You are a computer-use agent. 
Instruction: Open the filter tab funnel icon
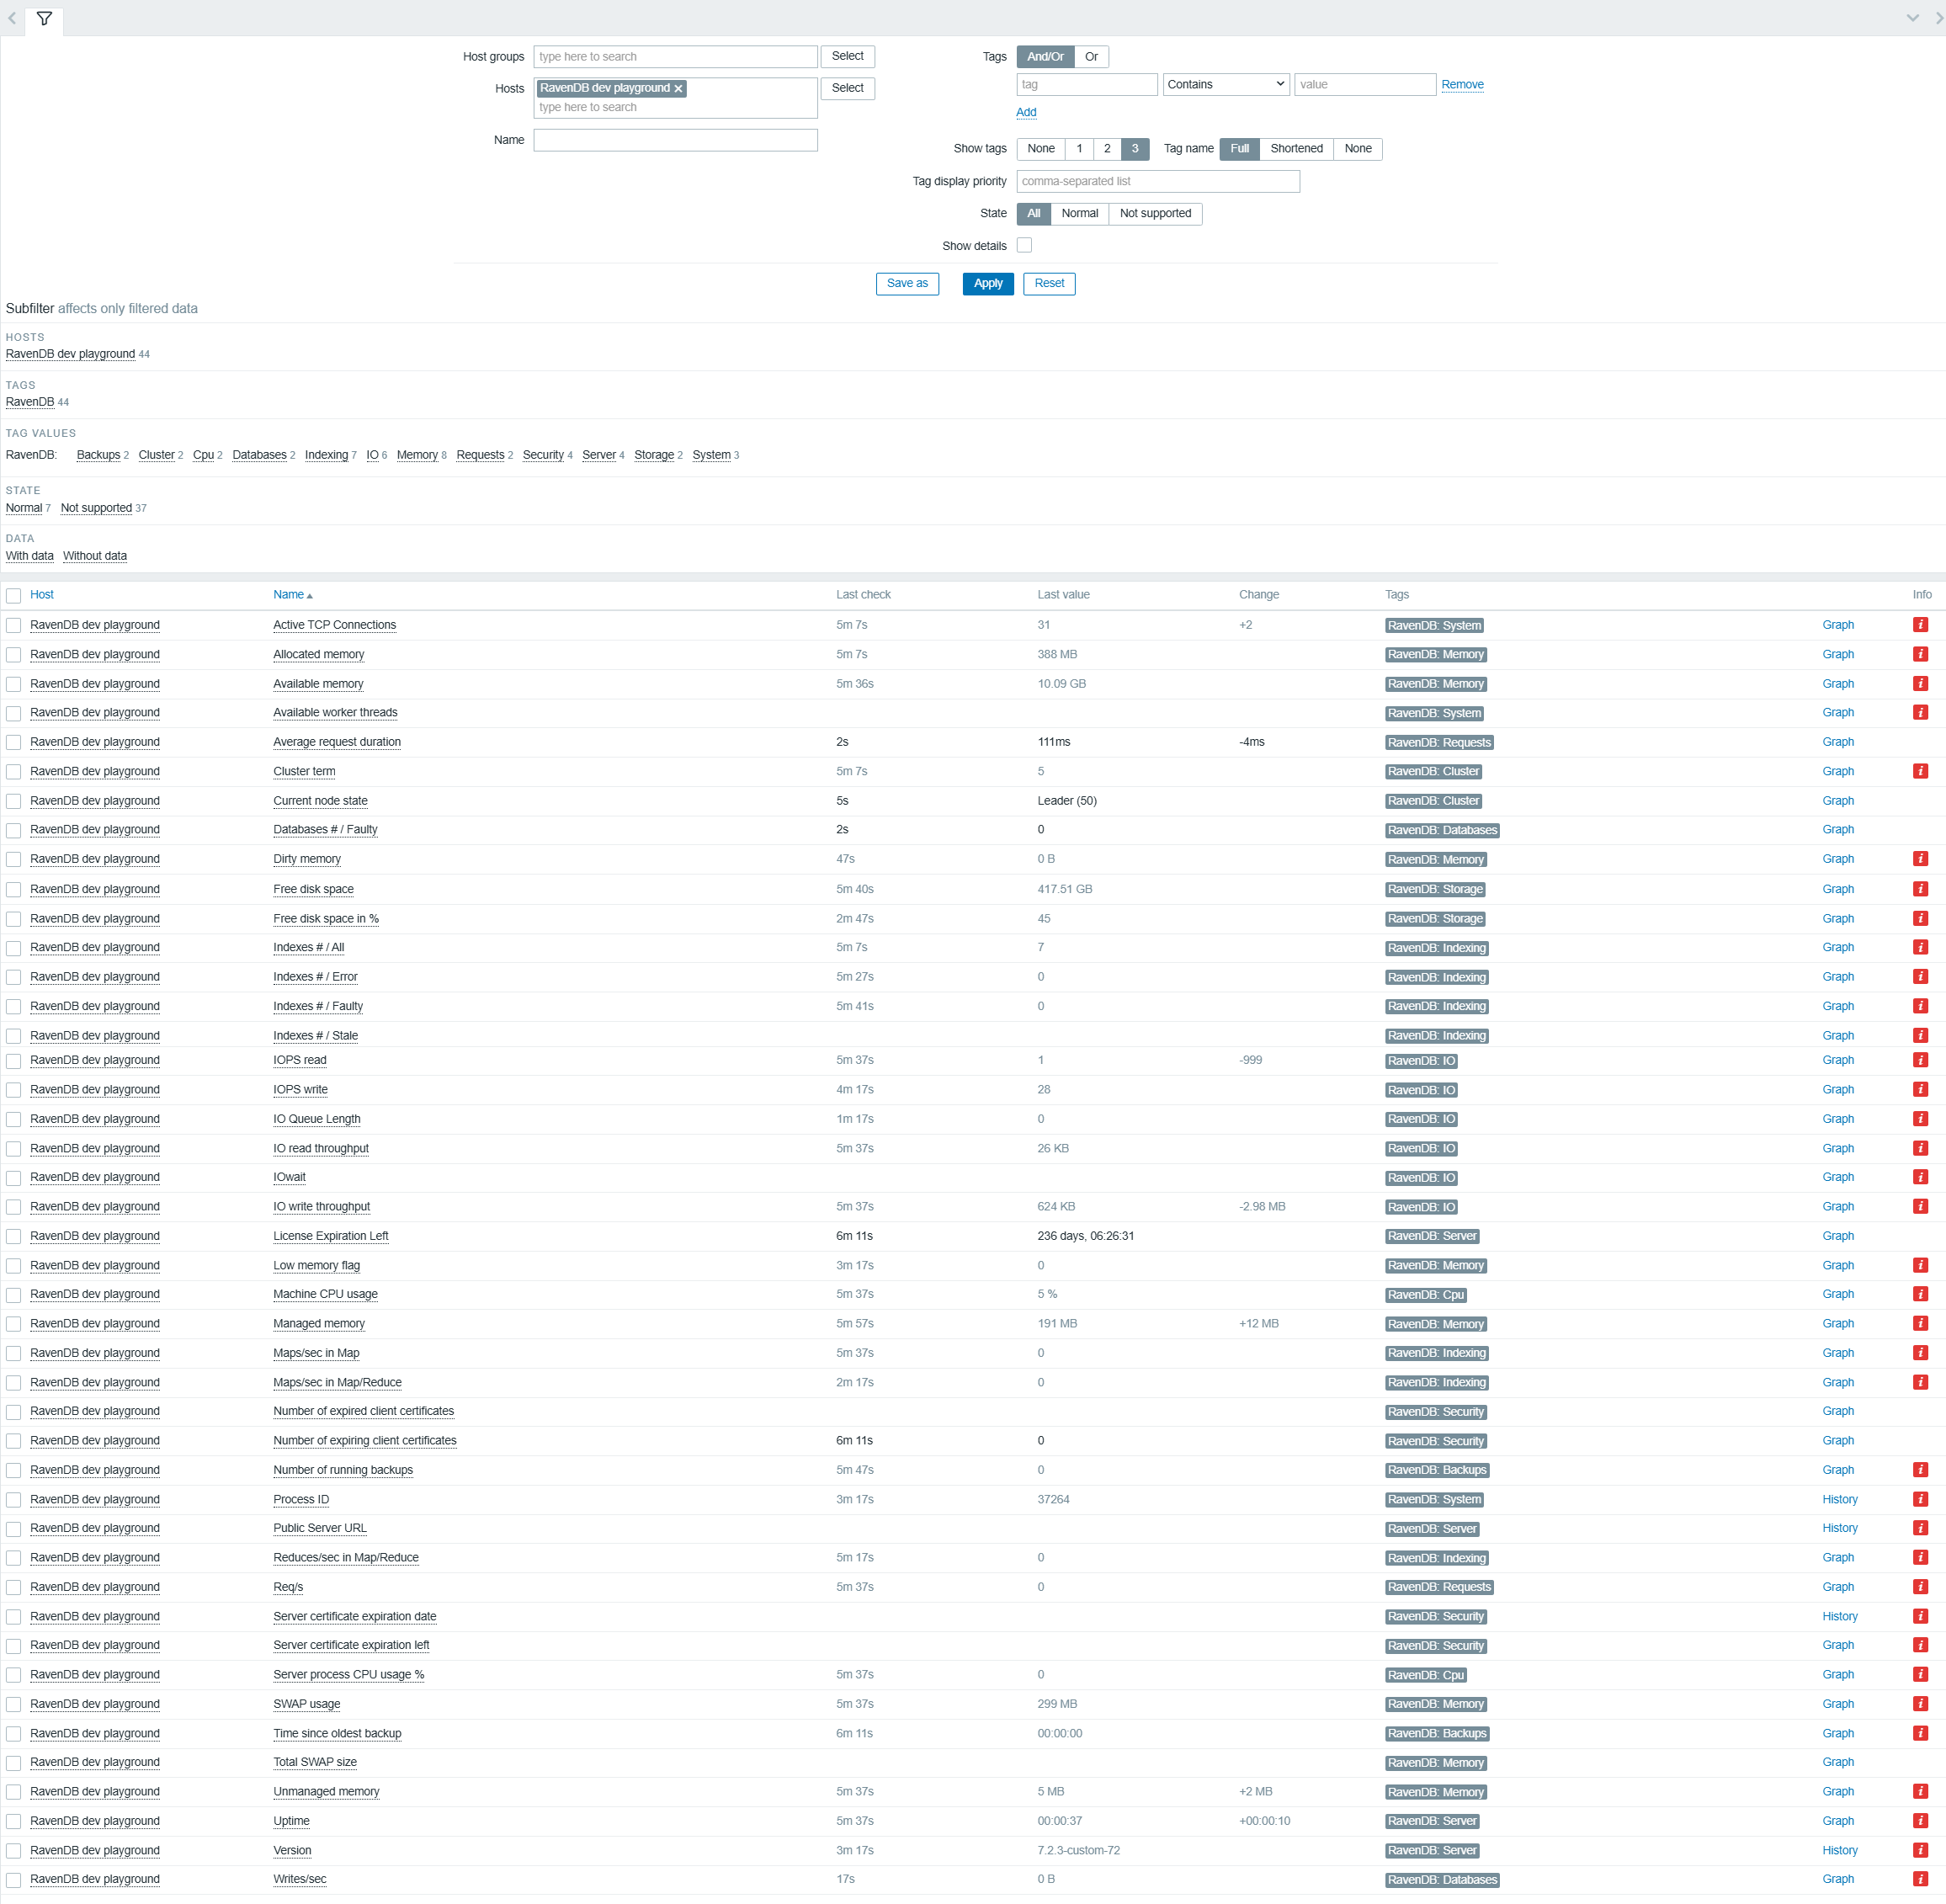click(44, 18)
